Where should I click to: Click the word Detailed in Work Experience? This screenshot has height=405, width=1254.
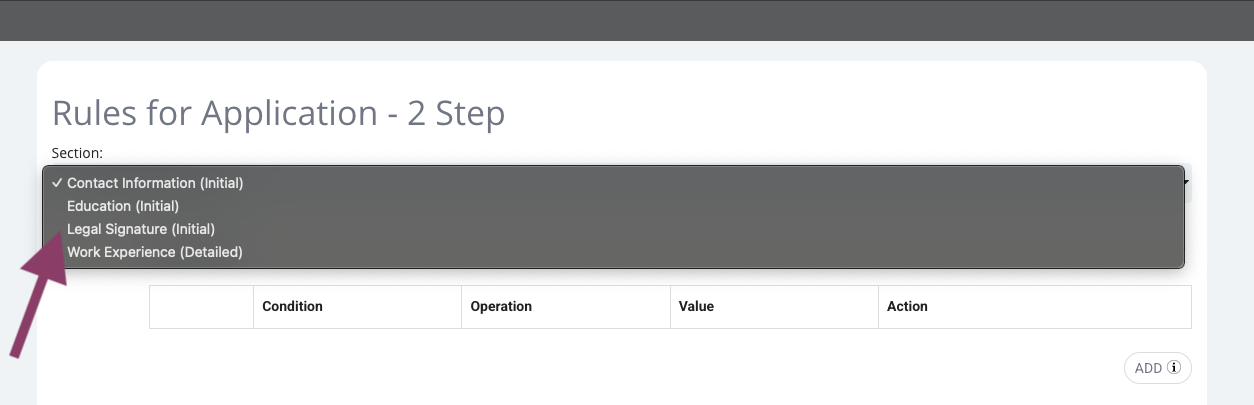point(211,252)
